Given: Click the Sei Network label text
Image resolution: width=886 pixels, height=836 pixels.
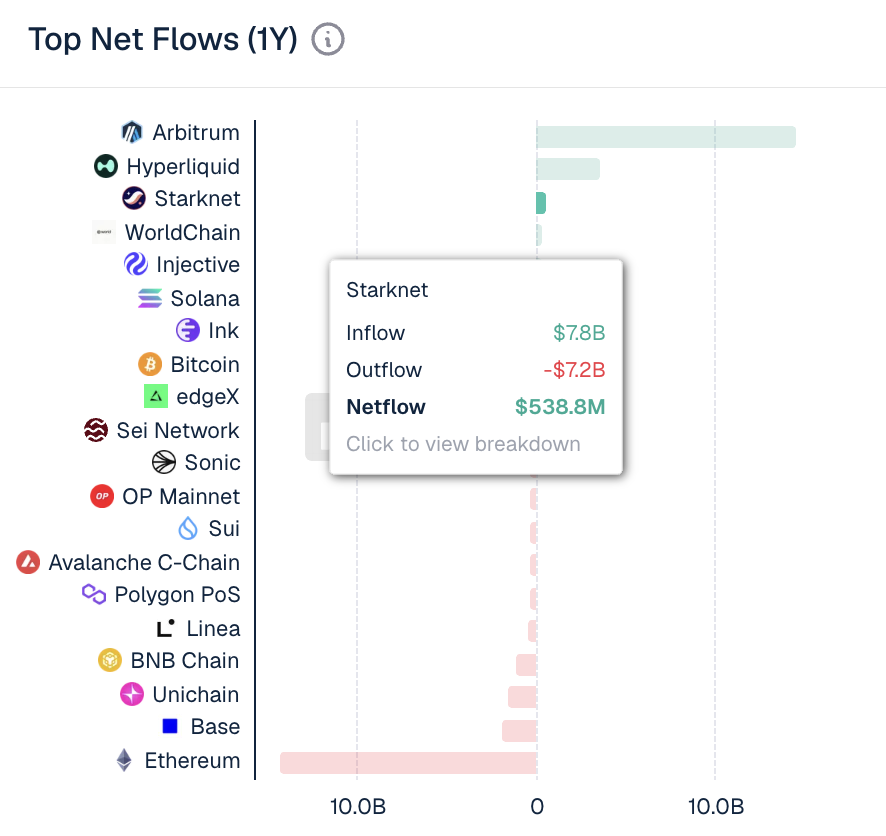Looking at the screenshot, I should (178, 431).
